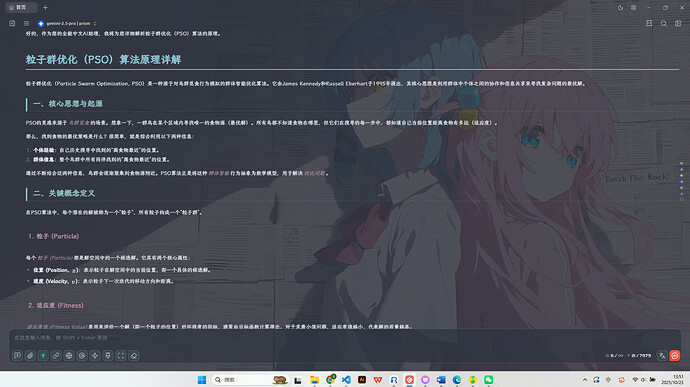Open settings gear in title bar
Image resolution: width=690 pixels, height=387 pixels.
[634, 7]
